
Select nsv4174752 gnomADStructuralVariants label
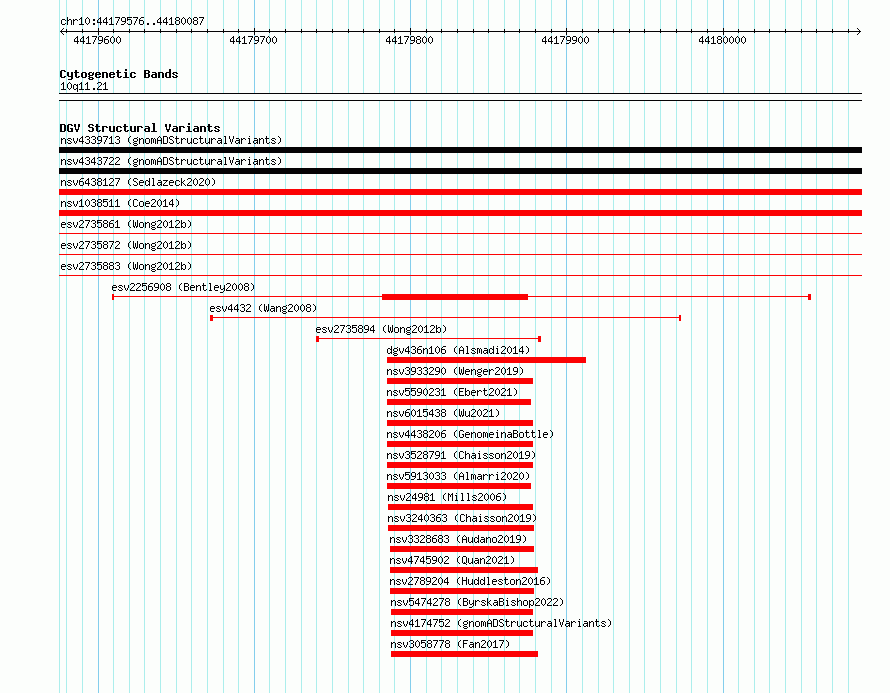501,623
